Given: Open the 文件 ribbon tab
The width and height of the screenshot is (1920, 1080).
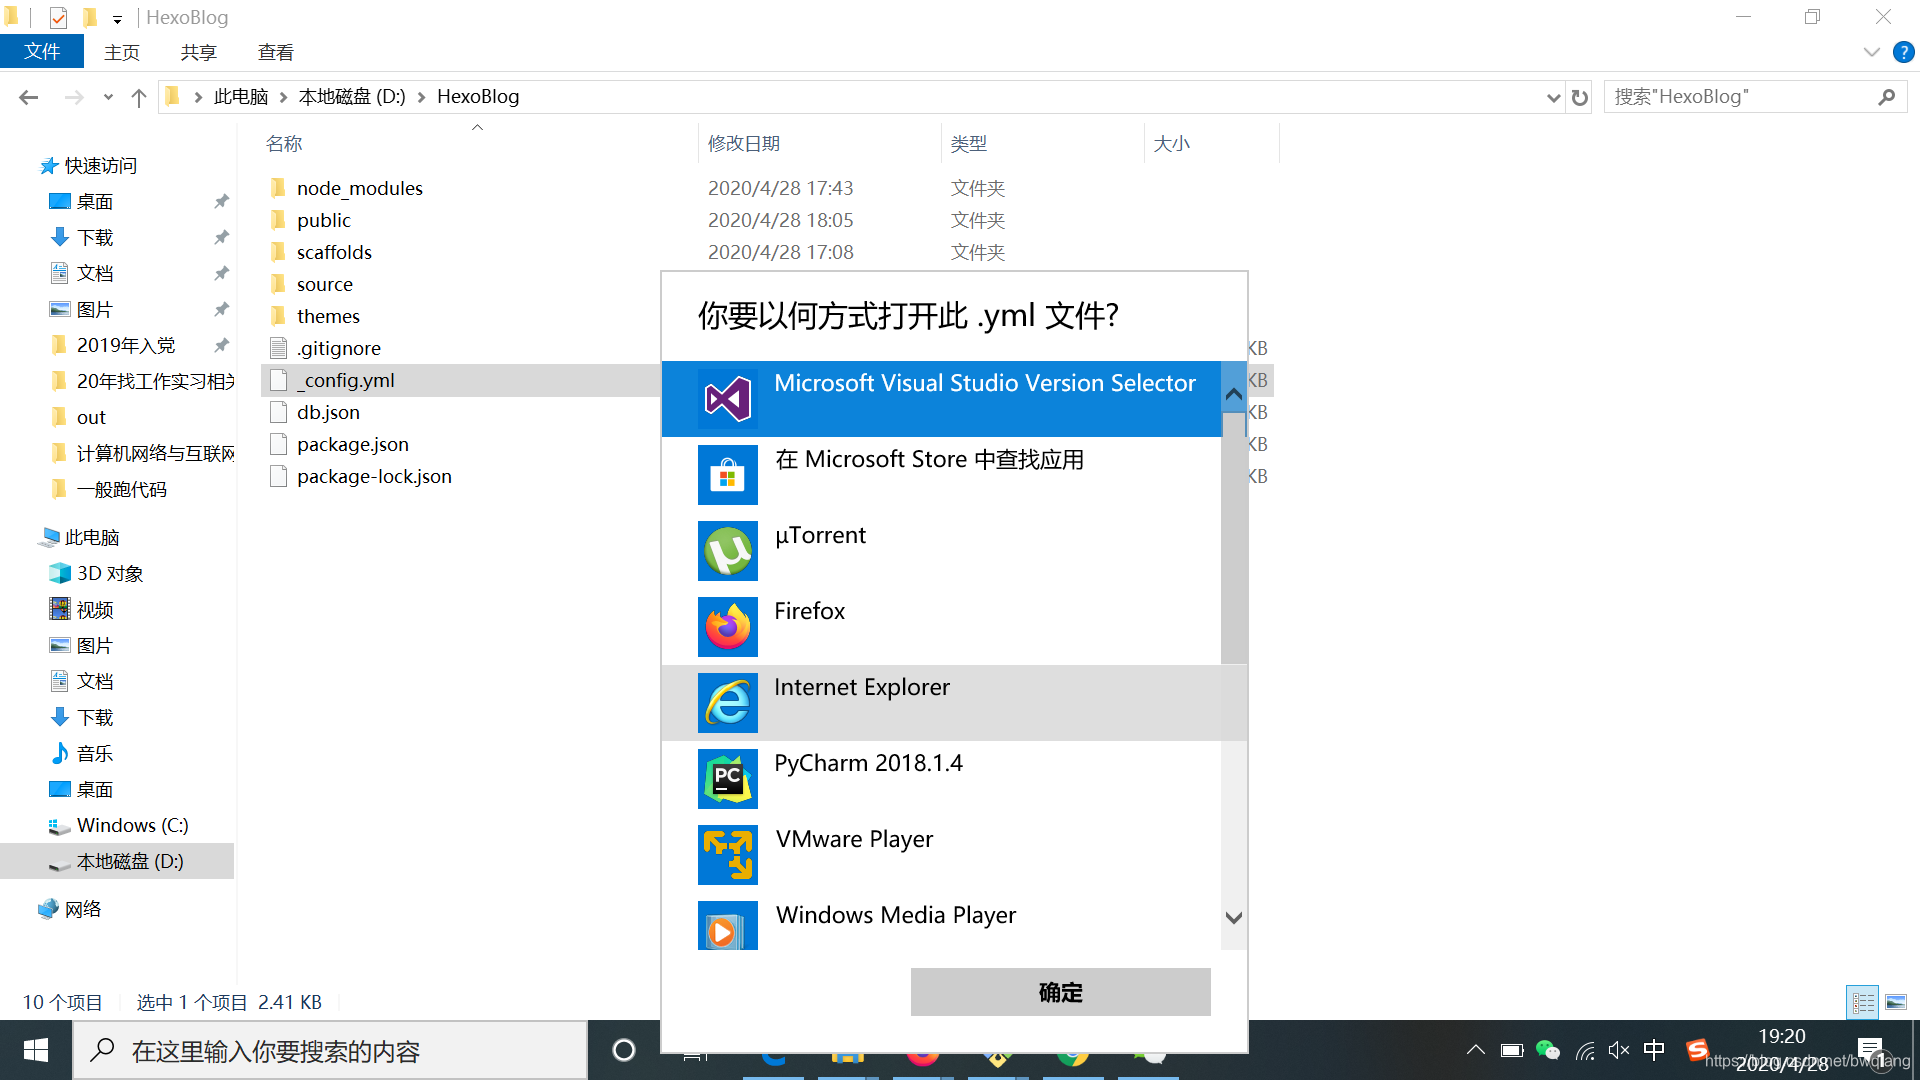Looking at the screenshot, I should pyautogui.click(x=42, y=52).
